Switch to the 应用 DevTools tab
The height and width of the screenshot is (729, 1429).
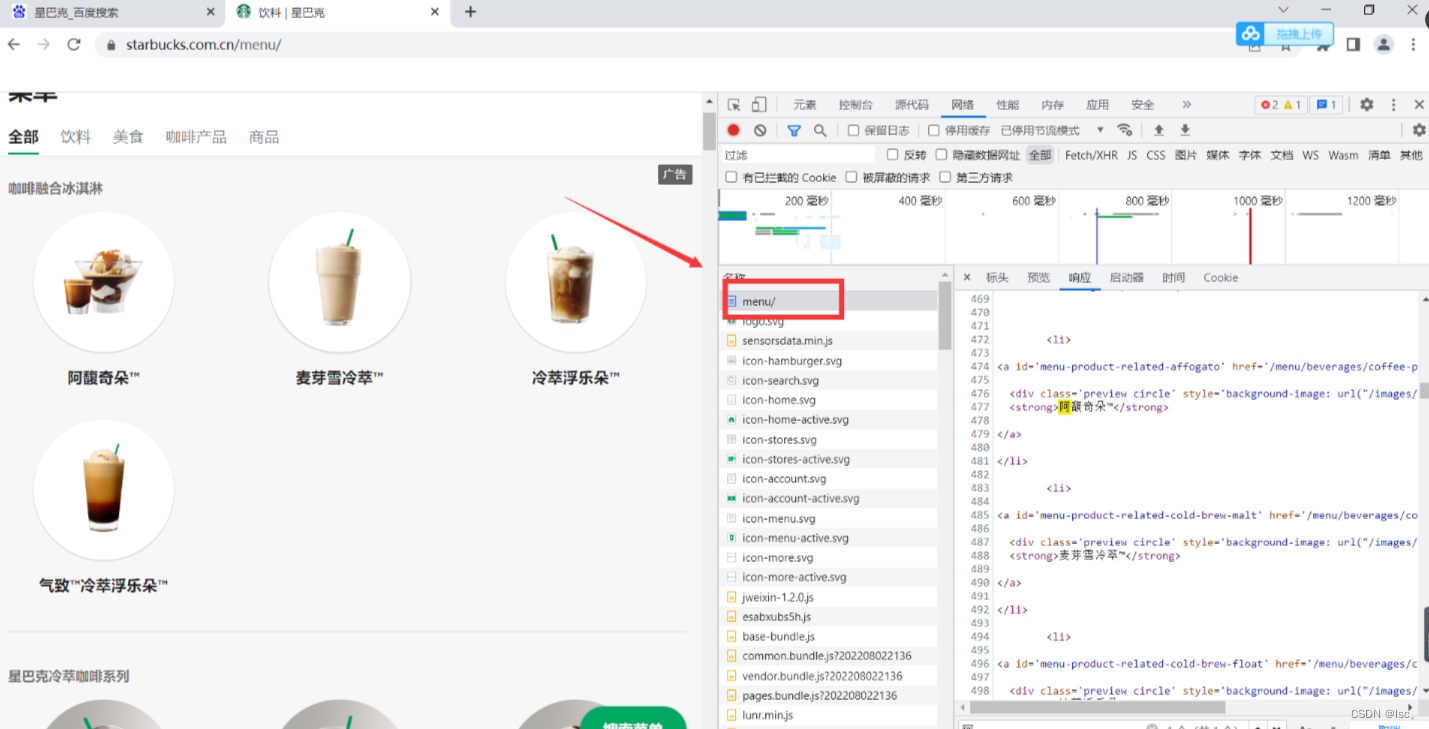point(1097,105)
